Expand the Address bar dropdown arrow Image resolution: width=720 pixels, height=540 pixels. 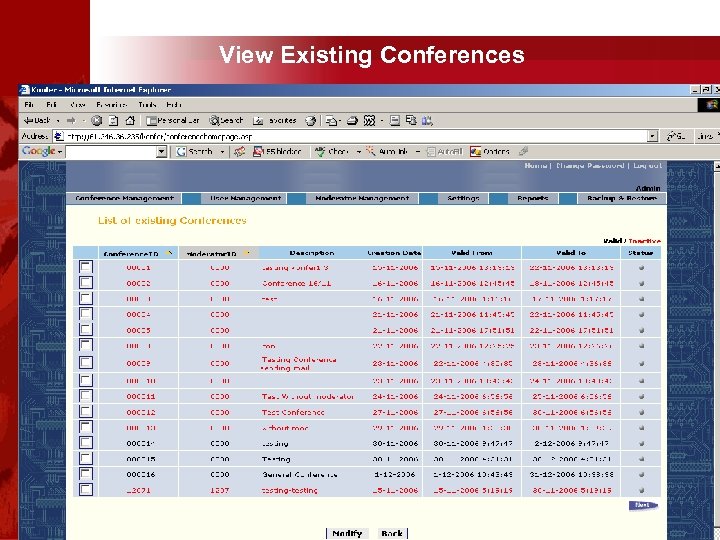pyautogui.click(x=652, y=136)
